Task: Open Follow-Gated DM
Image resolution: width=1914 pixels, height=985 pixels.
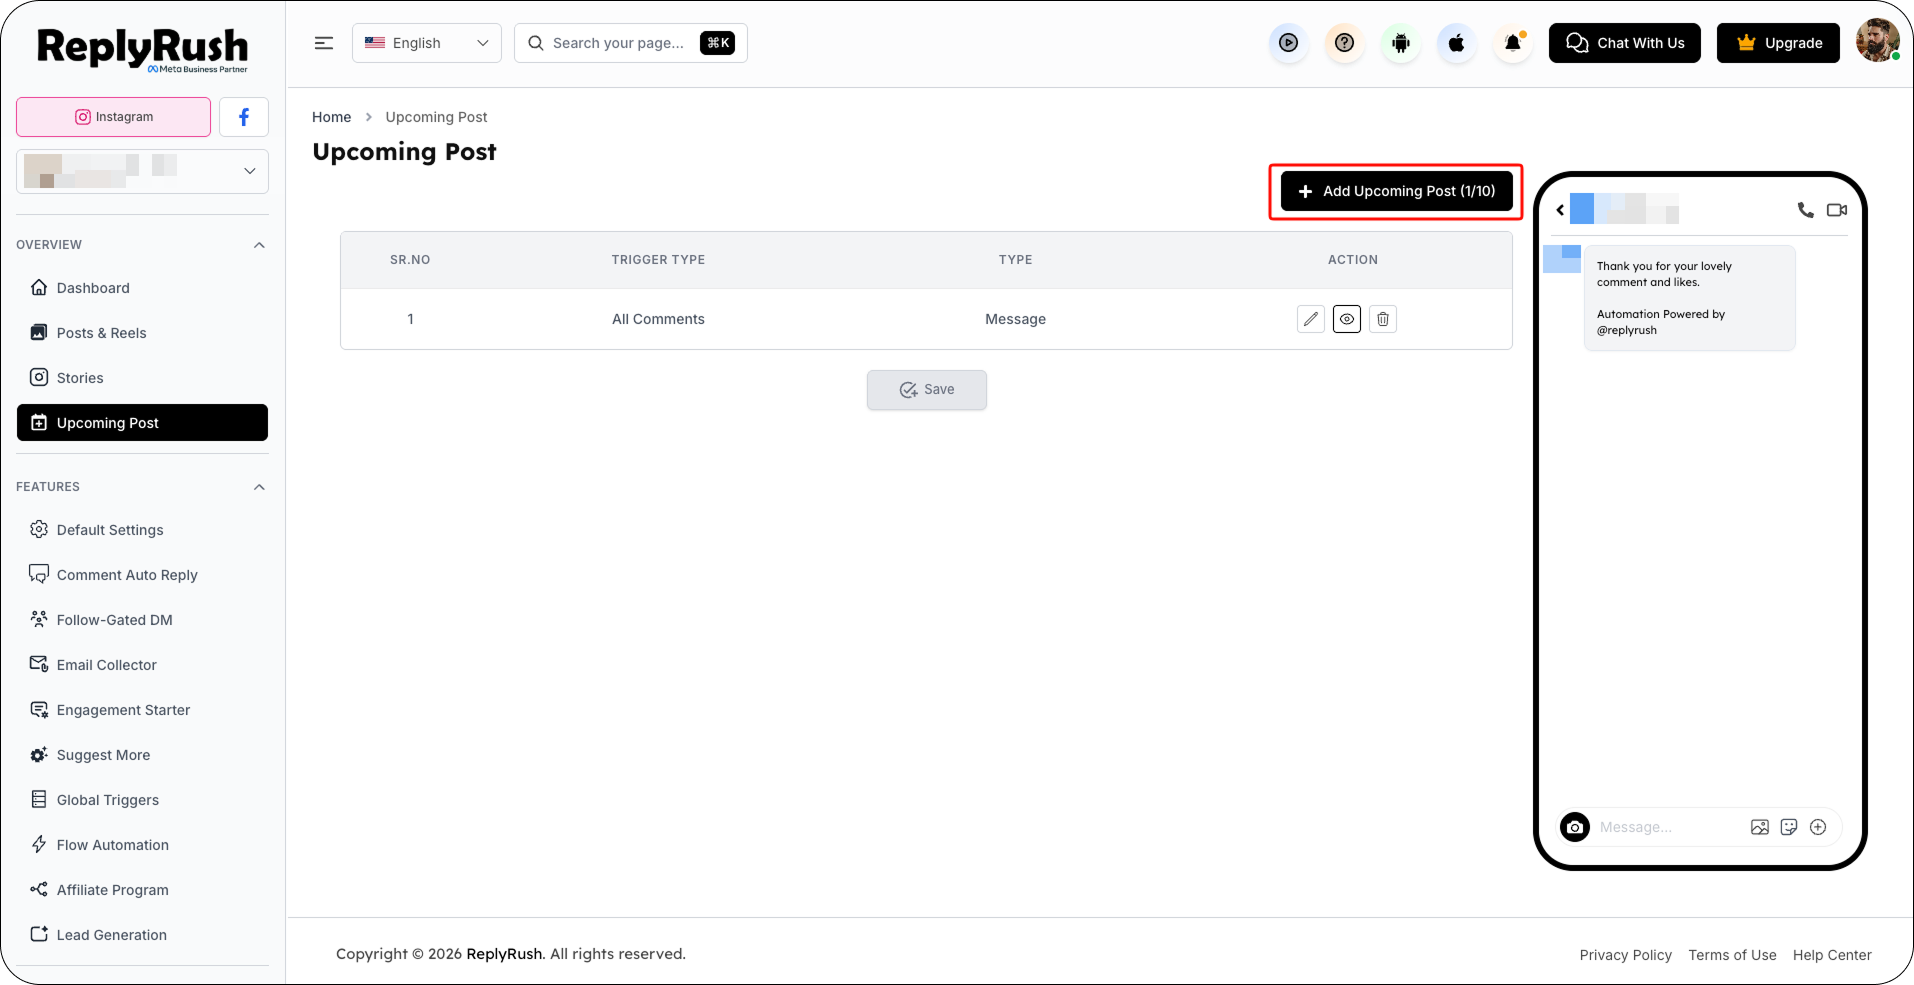Action: coord(142,620)
